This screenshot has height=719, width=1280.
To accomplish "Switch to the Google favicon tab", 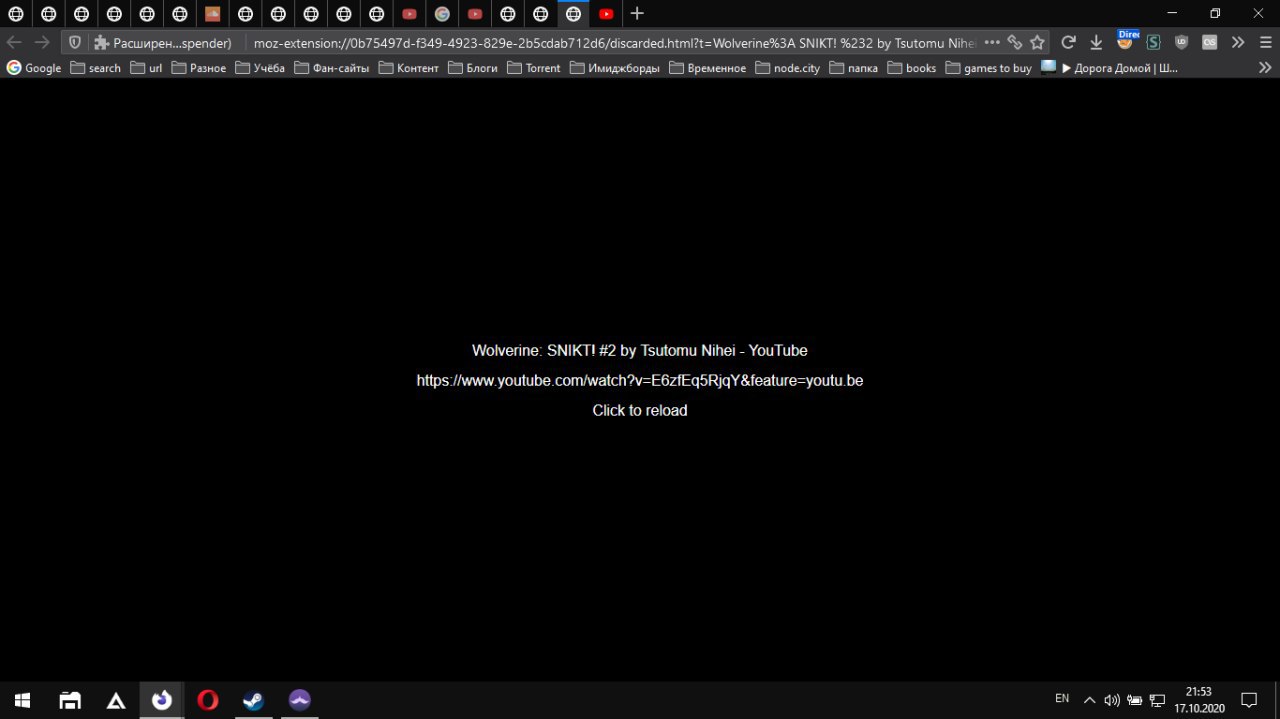I will click(442, 14).
